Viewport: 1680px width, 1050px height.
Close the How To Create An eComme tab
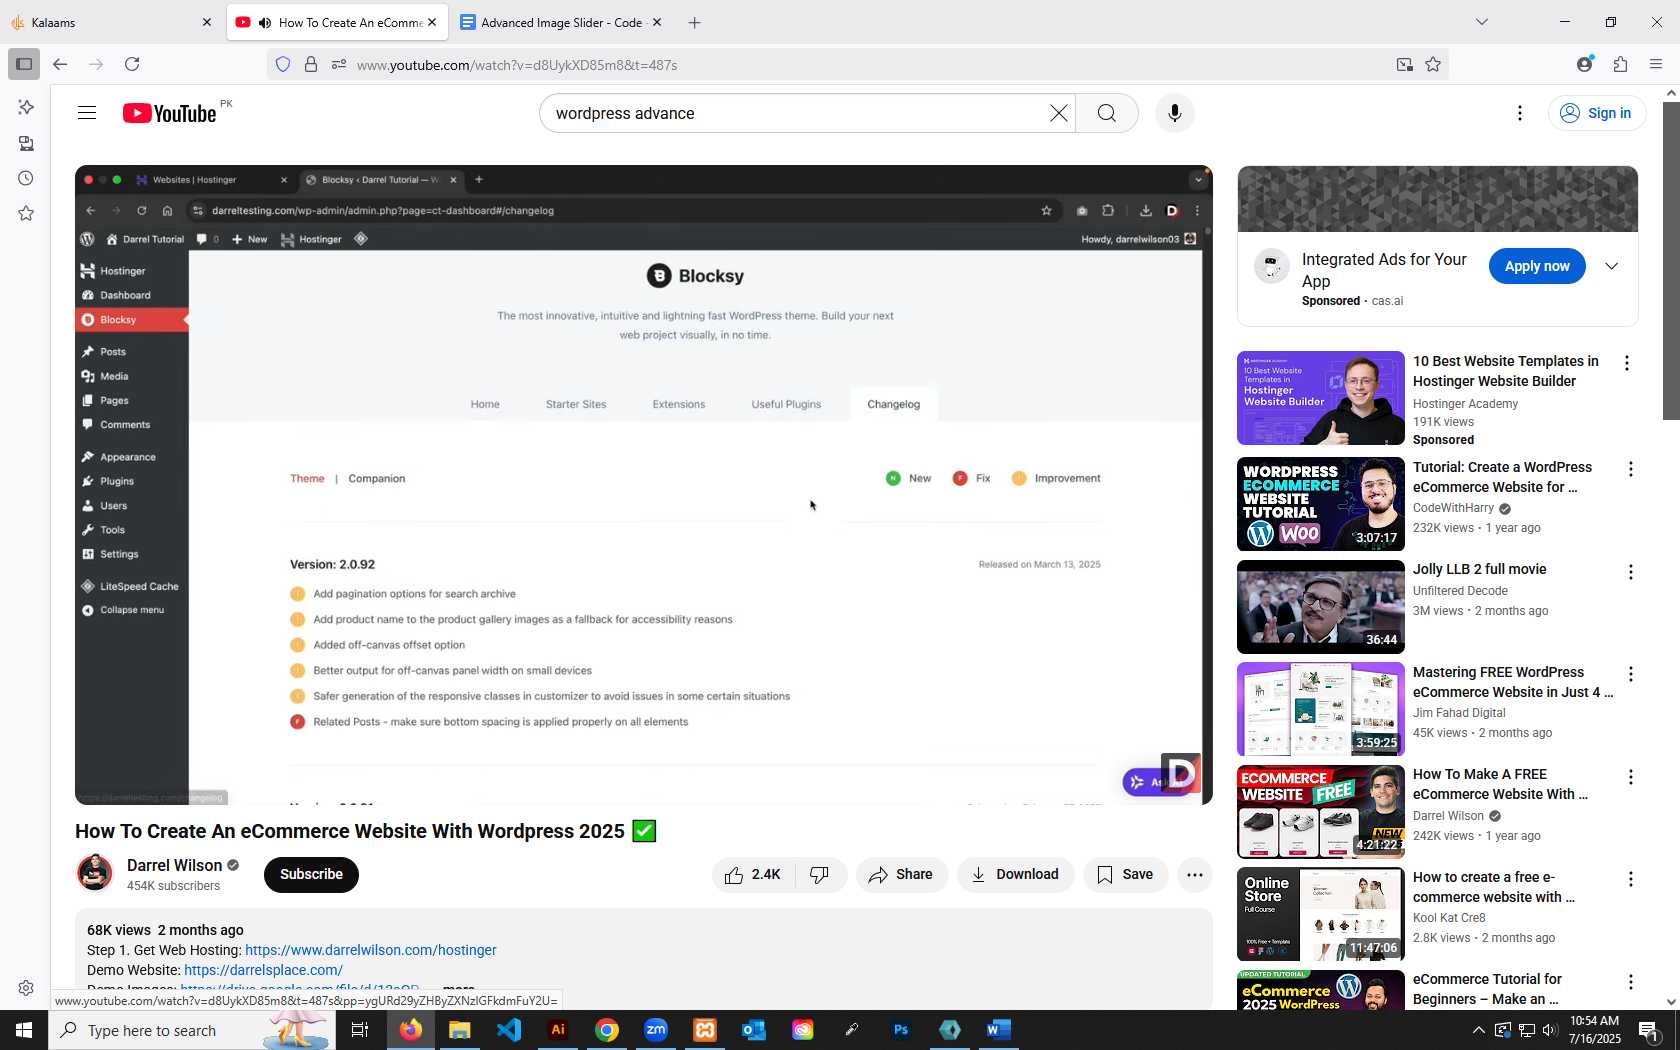(x=432, y=22)
